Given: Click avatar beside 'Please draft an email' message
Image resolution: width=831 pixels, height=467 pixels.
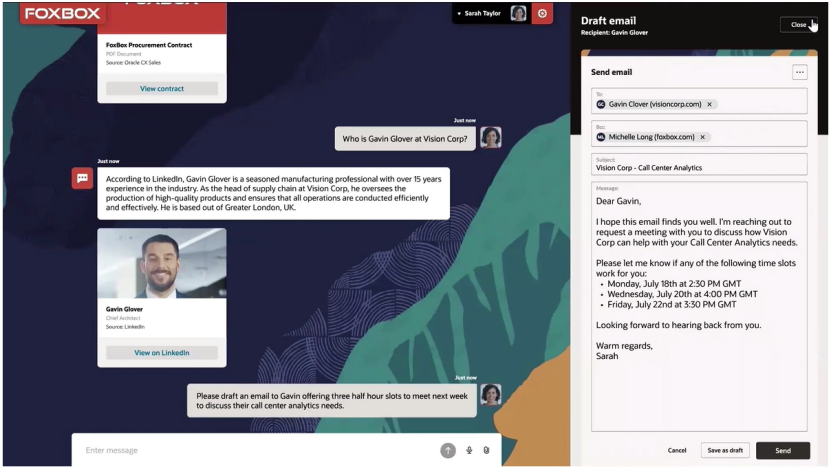Looking at the screenshot, I should tap(491, 394).
